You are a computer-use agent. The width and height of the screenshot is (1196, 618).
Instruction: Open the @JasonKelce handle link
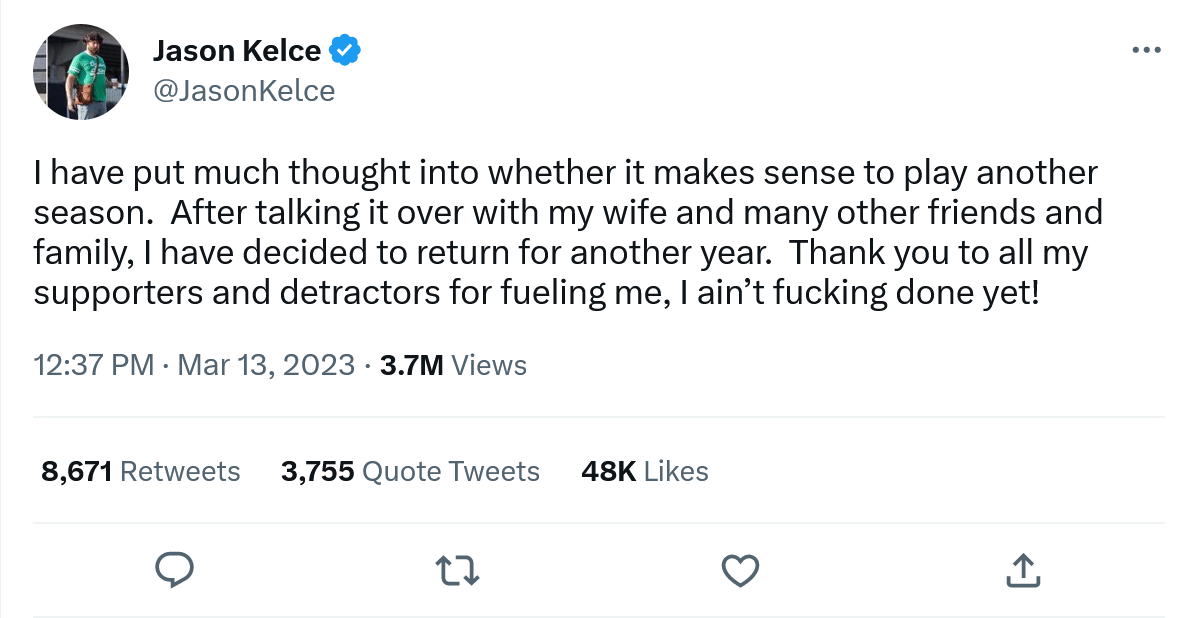coord(243,91)
